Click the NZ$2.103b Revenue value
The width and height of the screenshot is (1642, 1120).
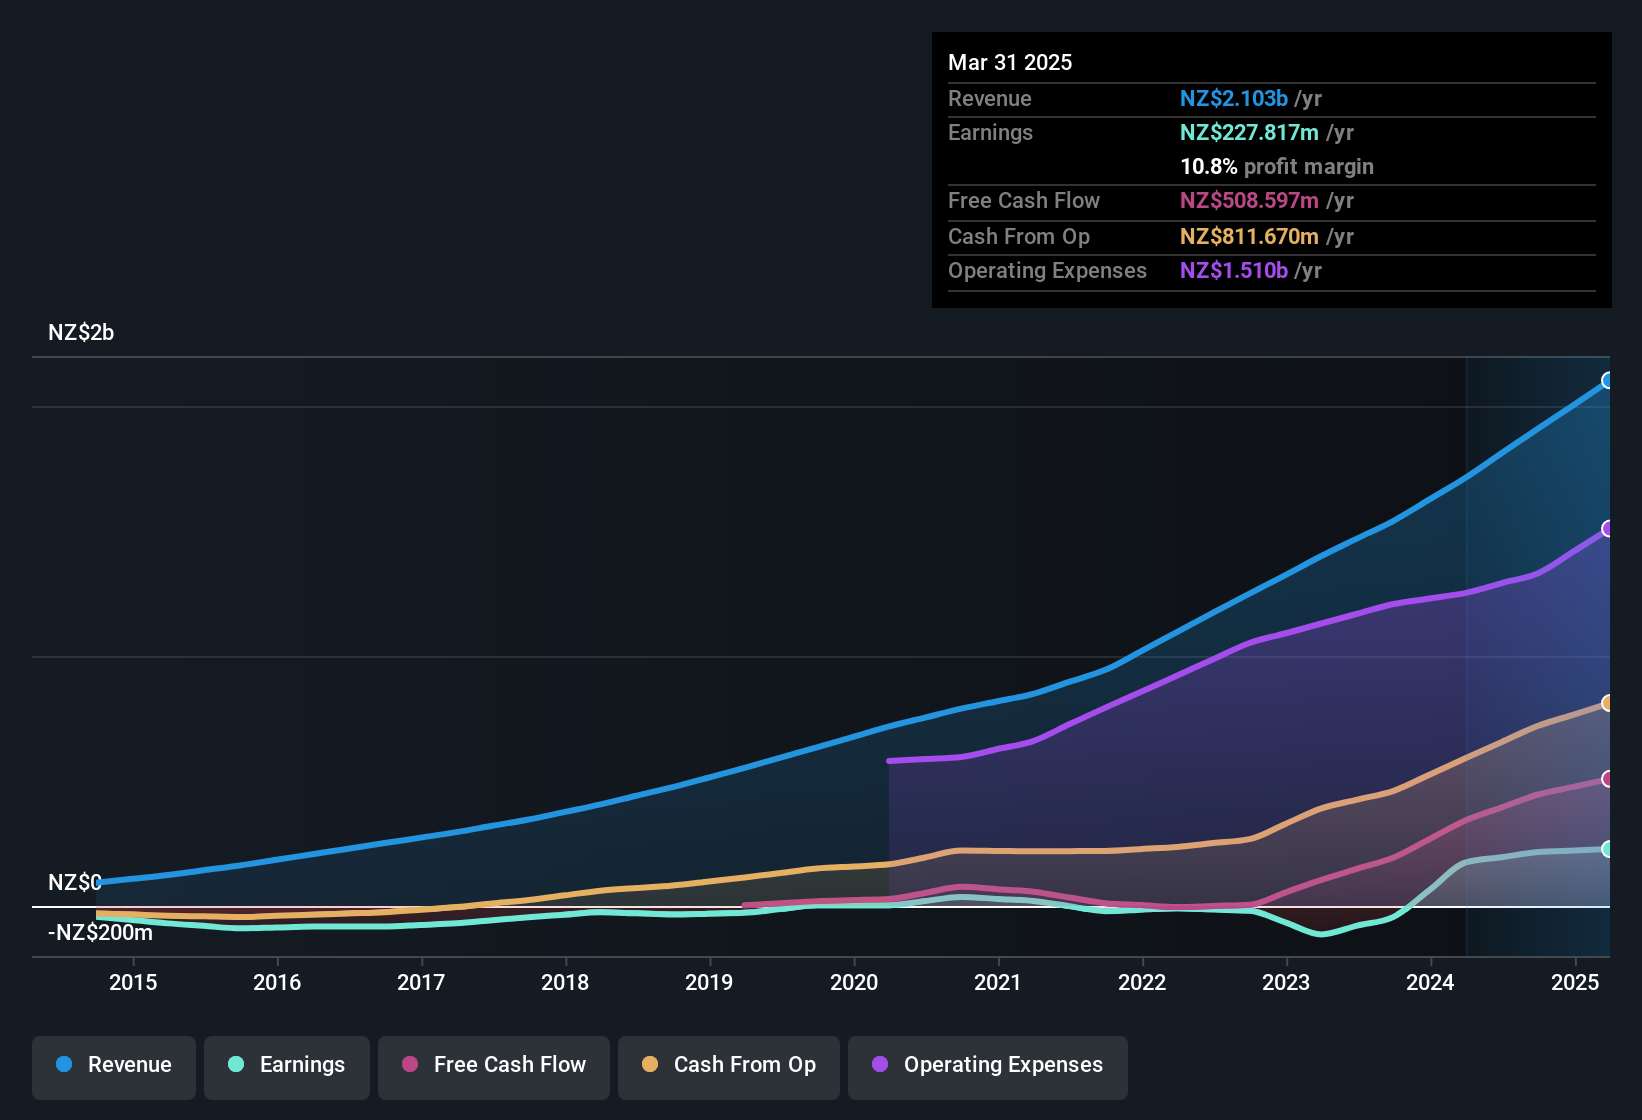(1233, 98)
